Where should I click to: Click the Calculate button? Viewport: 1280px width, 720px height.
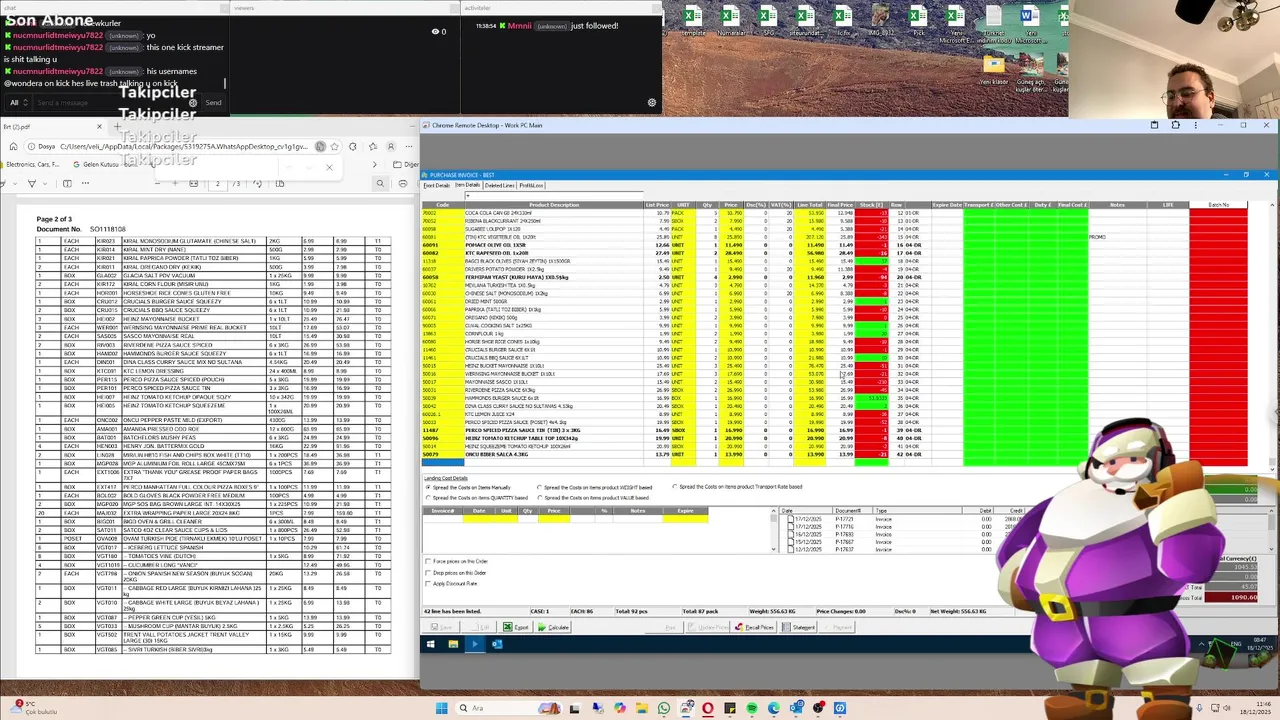[552, 627]
